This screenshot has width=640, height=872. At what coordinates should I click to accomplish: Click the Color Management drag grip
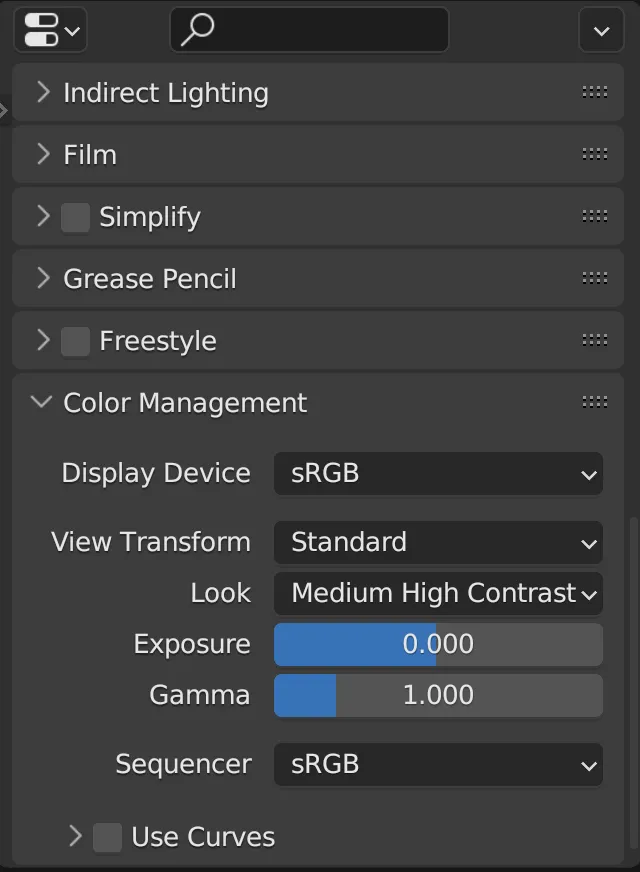pos(594,403)
